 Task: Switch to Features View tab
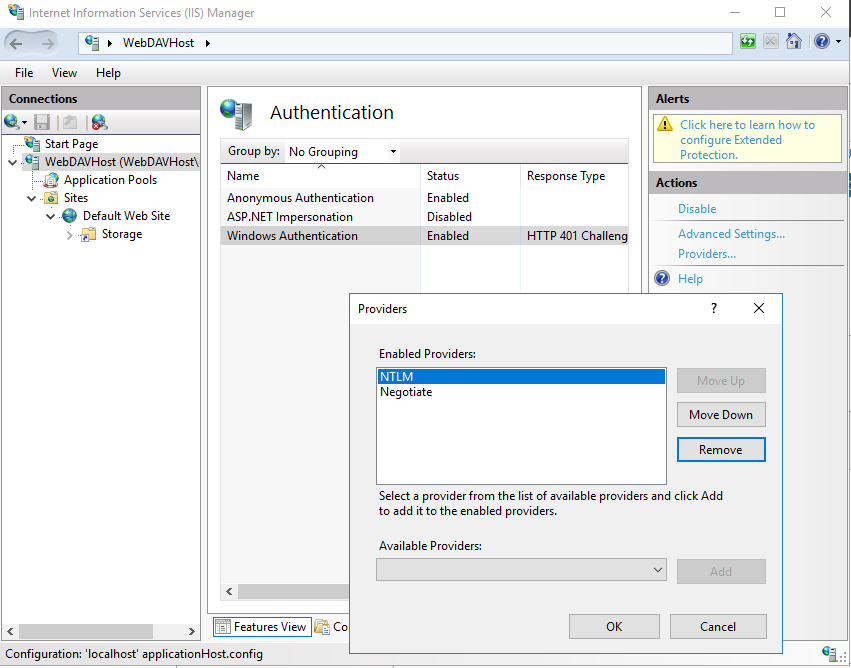click(262, 627)
